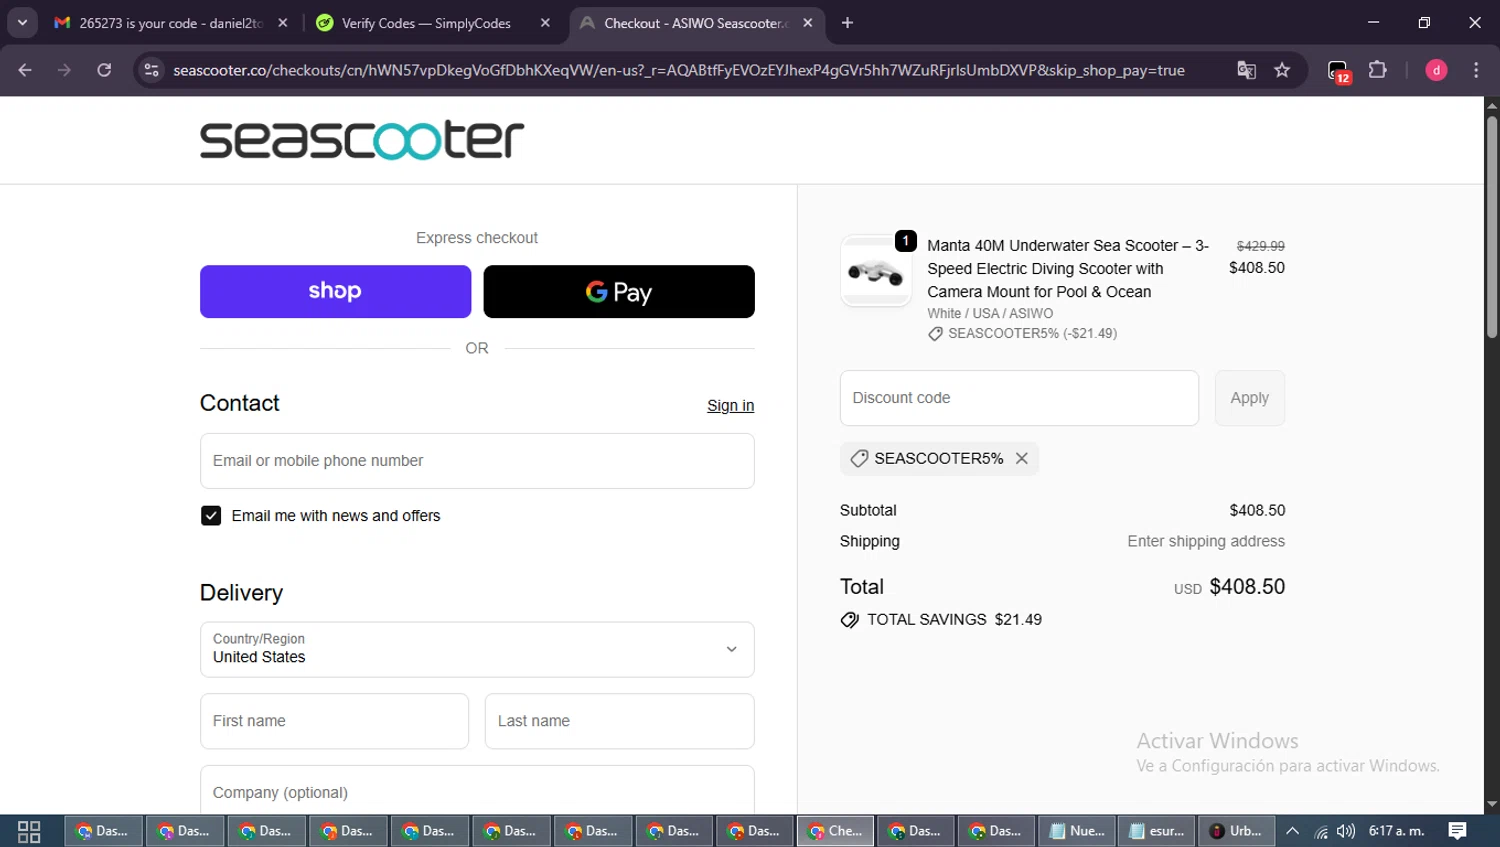Click the Total Savings tag icon

850,620
